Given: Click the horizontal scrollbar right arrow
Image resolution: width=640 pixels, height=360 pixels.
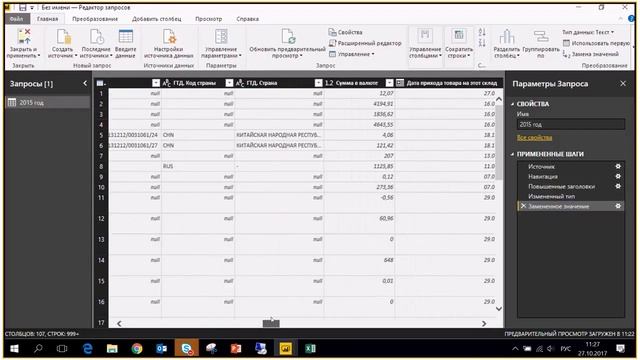Looking at the screenshot, I should coord(484,323).
